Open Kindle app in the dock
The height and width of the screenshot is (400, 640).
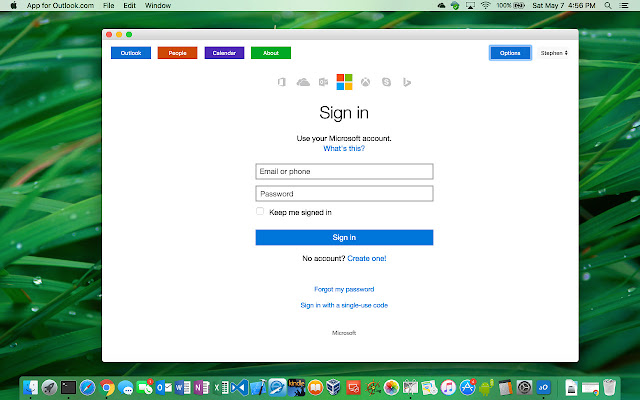(x=296, y=387)
